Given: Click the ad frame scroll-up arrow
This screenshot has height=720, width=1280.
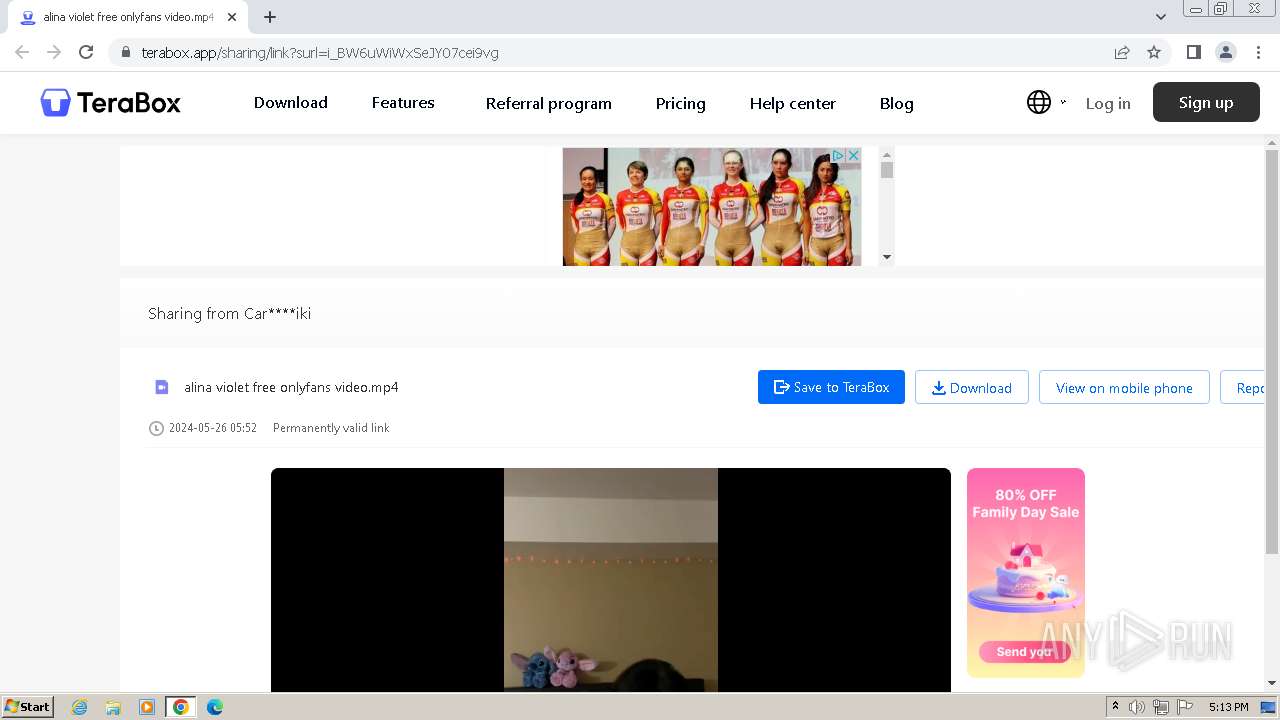Looking at the screenshot, I should [x=886, y=155].
